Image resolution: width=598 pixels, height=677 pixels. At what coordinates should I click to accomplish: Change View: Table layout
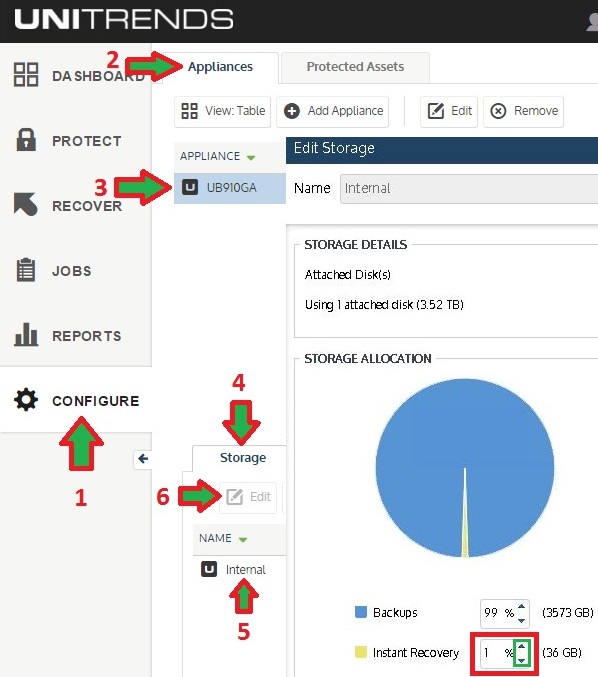coord(222,111)
